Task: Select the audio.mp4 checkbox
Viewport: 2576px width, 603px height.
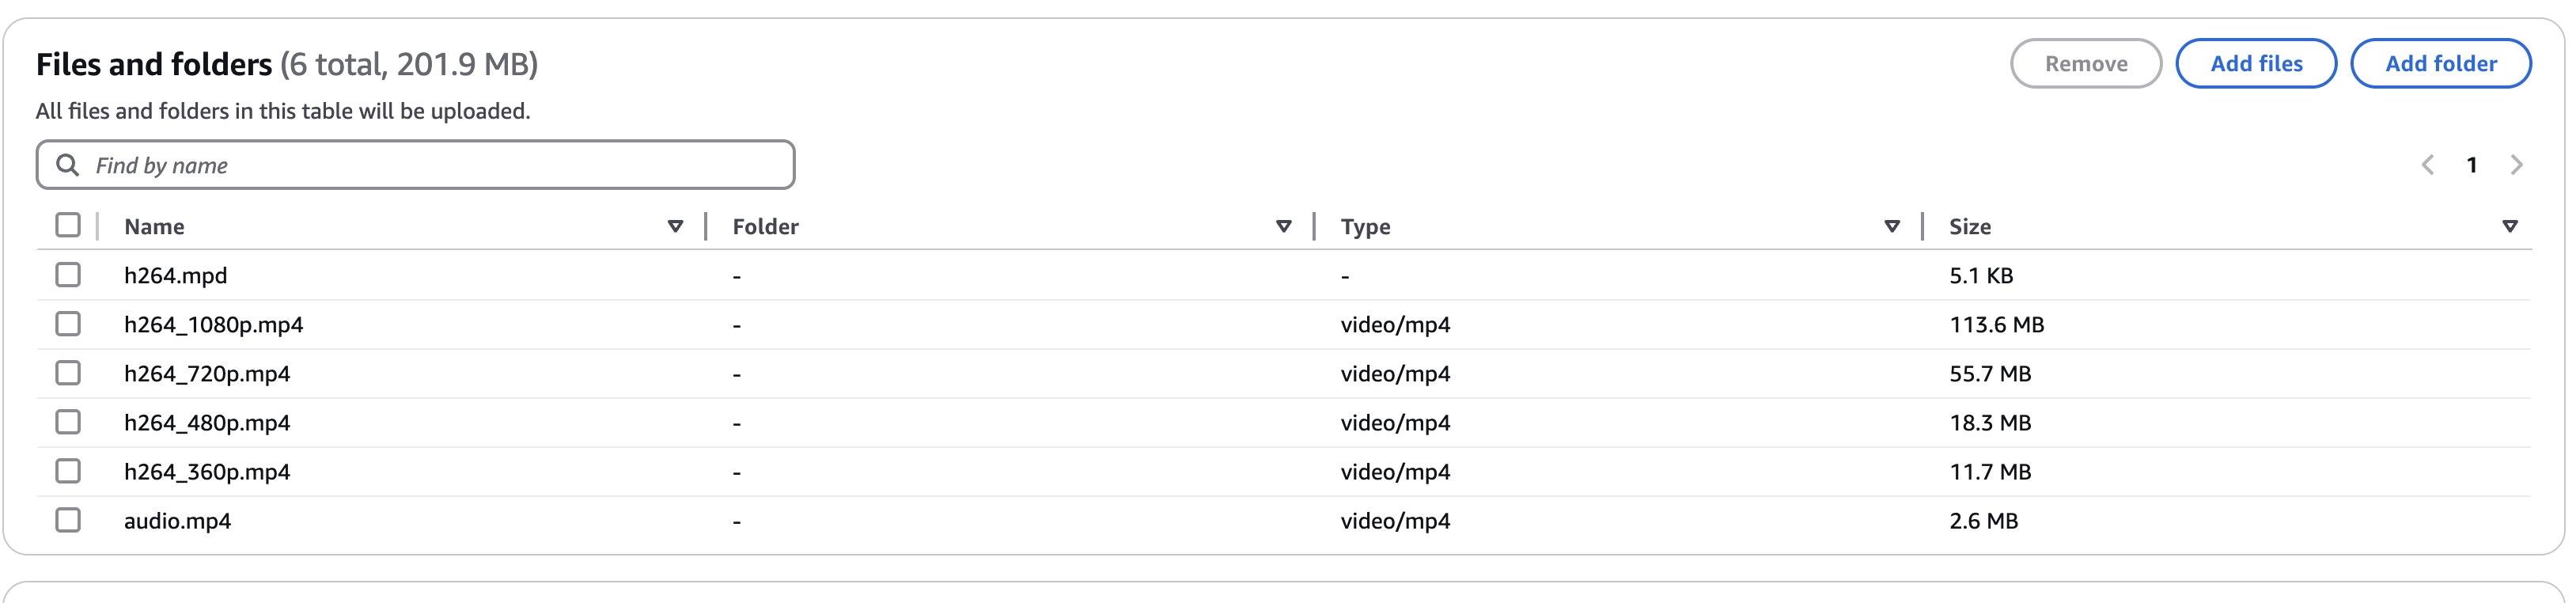Action: [68, 520]
